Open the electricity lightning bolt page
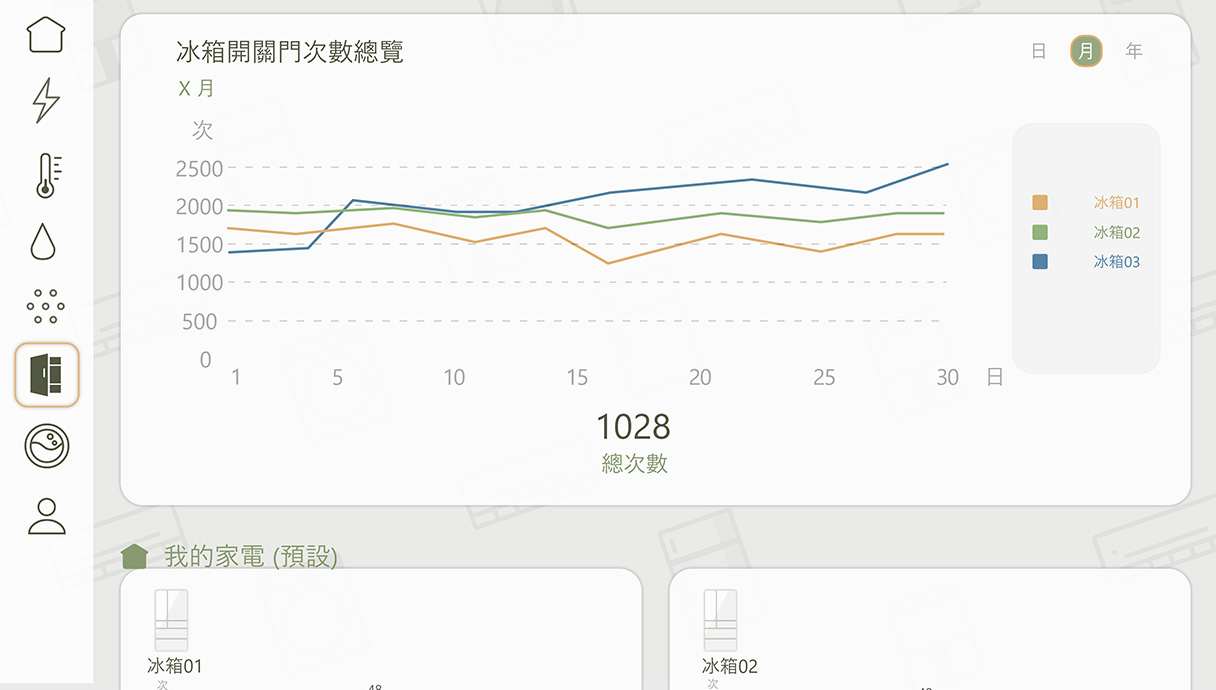The height and width of the screenshot is (690, 1216). pos(46,100)
